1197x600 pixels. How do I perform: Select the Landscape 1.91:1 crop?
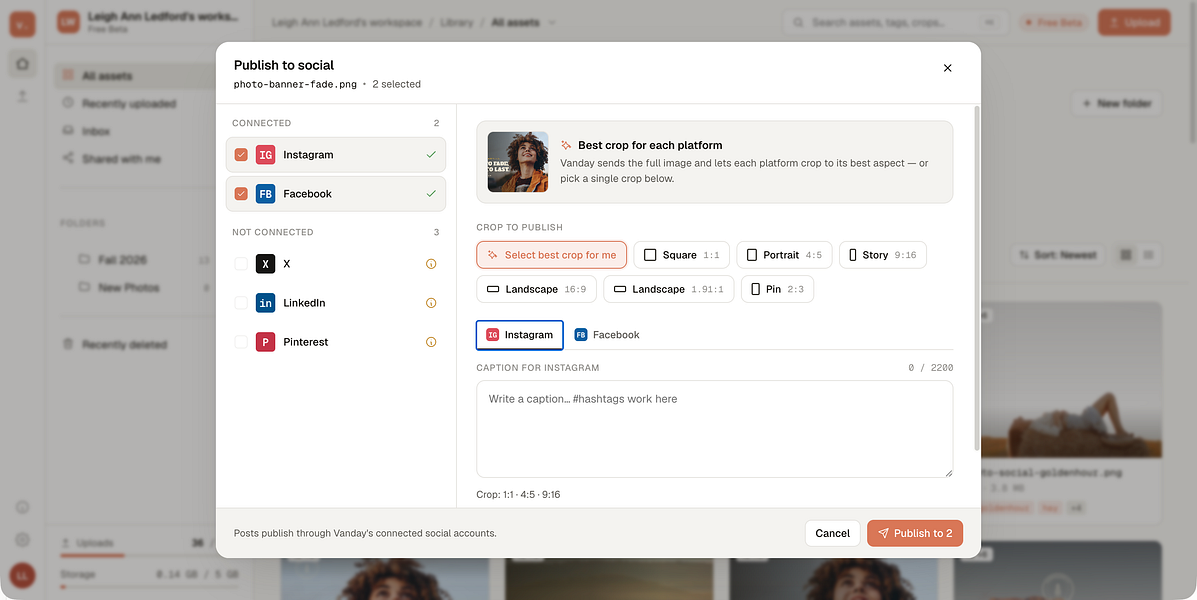(x=669, y=289)
